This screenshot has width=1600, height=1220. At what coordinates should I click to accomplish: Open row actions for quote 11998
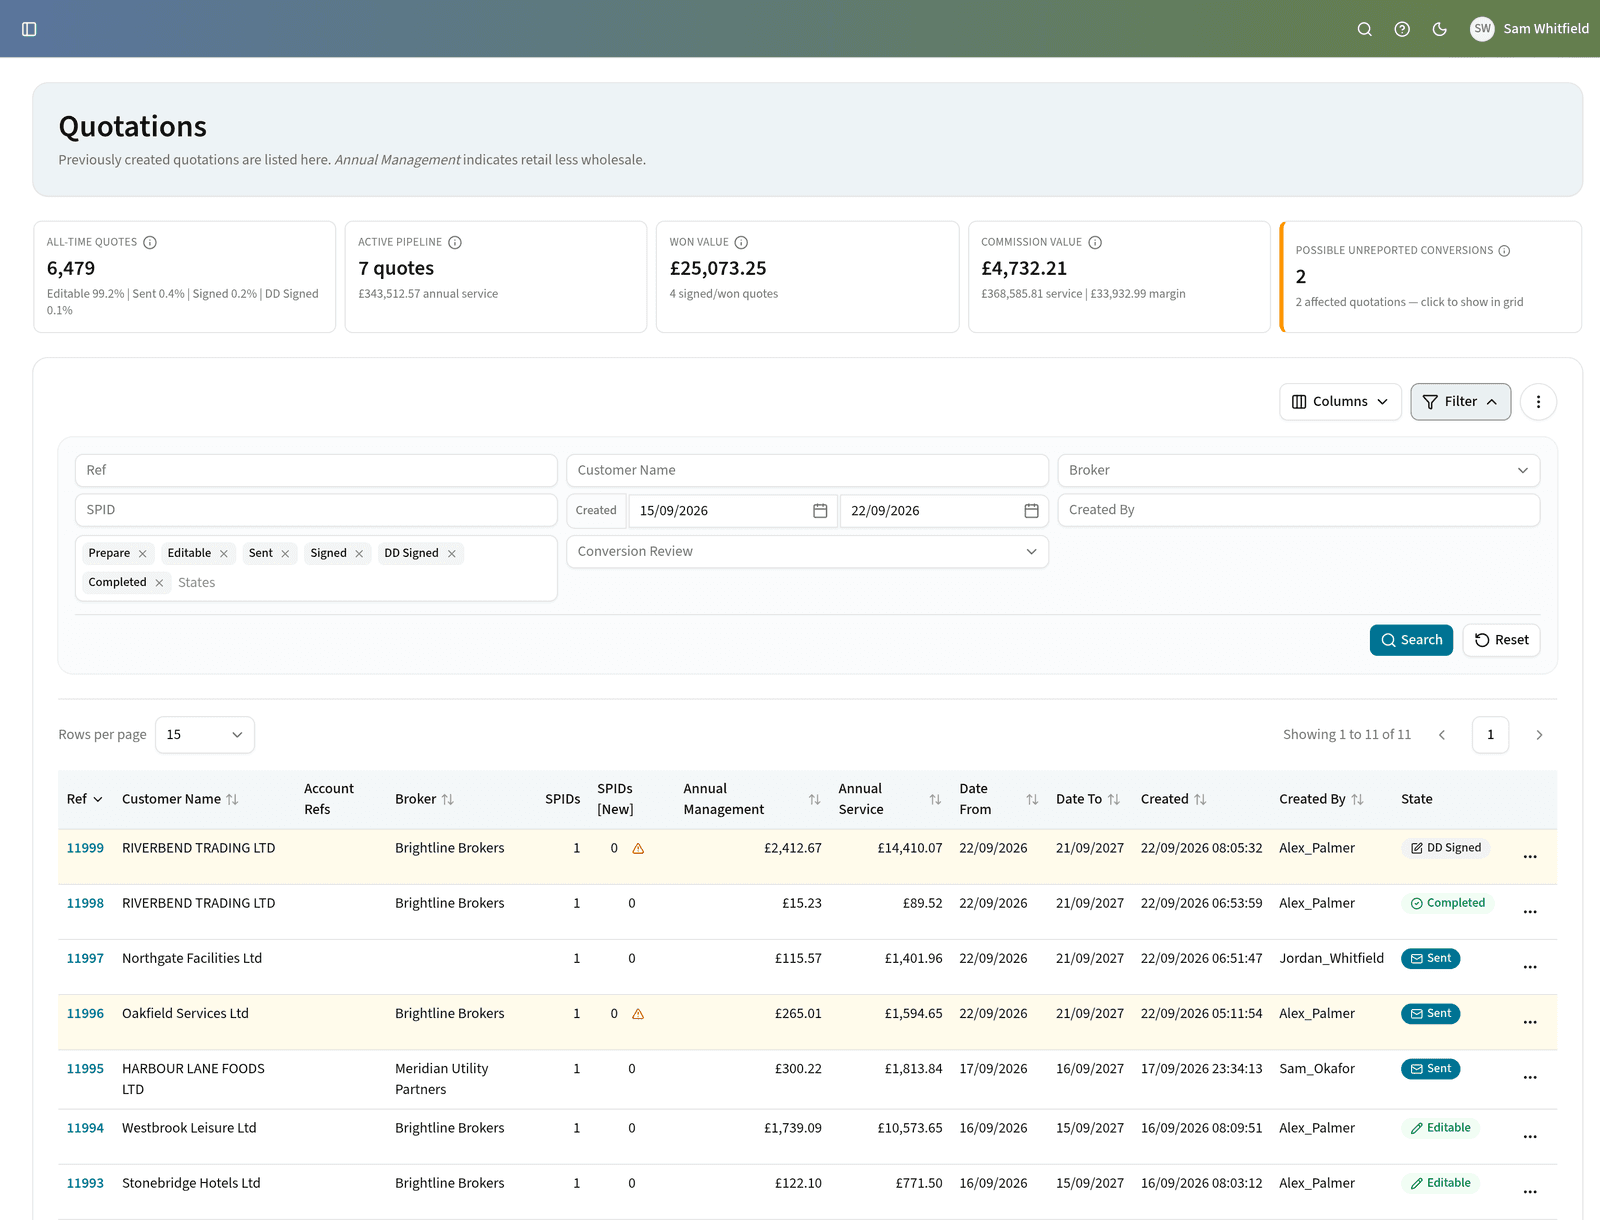(1530, 912)
